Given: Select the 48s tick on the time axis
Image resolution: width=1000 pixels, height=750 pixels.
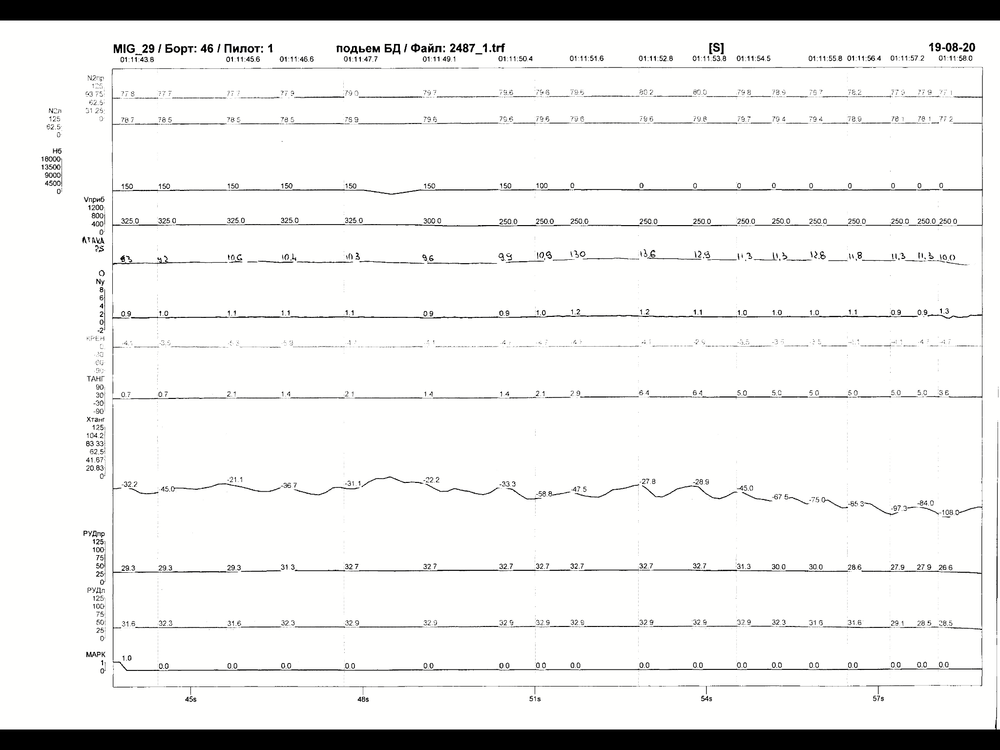Looking at the screenshot, I should 362,699.
